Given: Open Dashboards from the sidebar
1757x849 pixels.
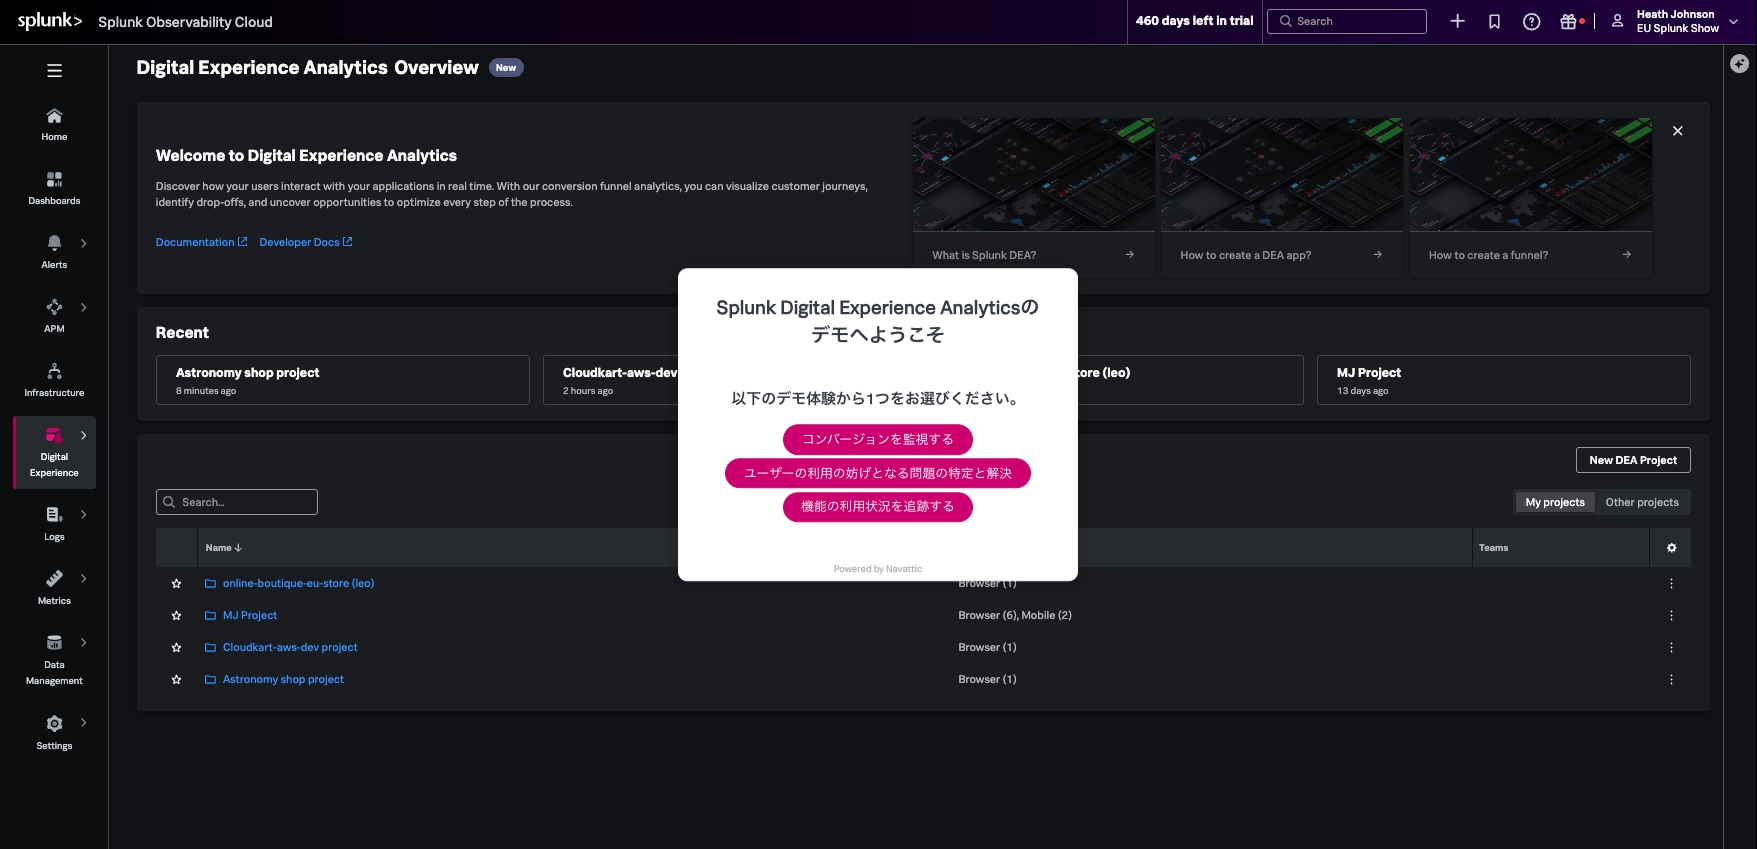Looking at the screenshot, I should click(x=54, y=189).
